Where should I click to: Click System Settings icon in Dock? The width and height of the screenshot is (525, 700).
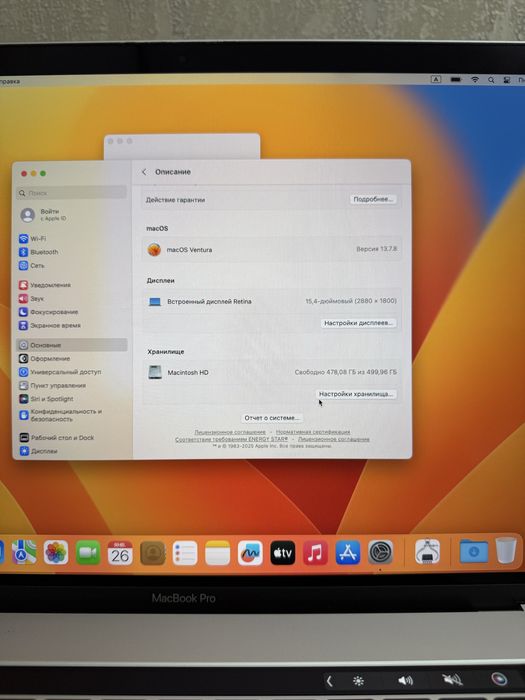click(380, 553)
